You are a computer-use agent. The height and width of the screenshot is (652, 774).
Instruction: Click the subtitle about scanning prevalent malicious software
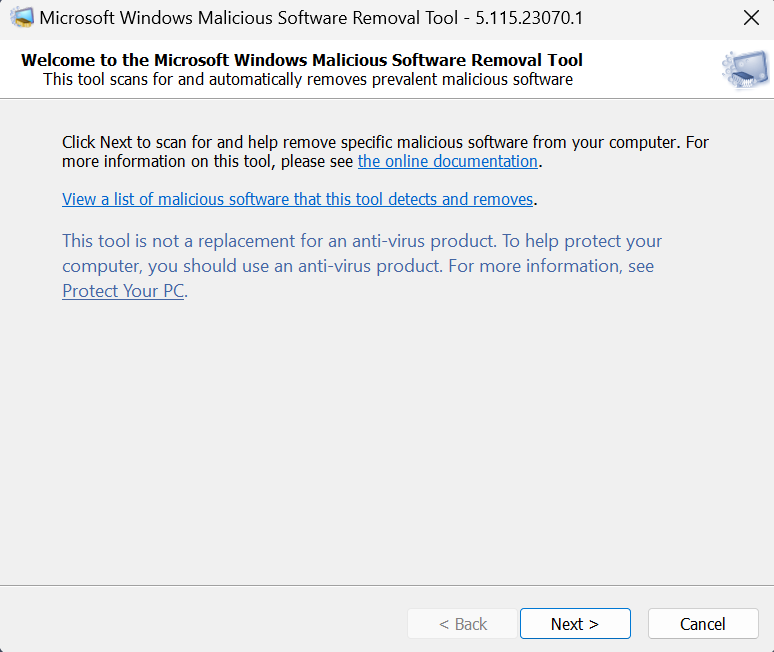coord(308,79)
